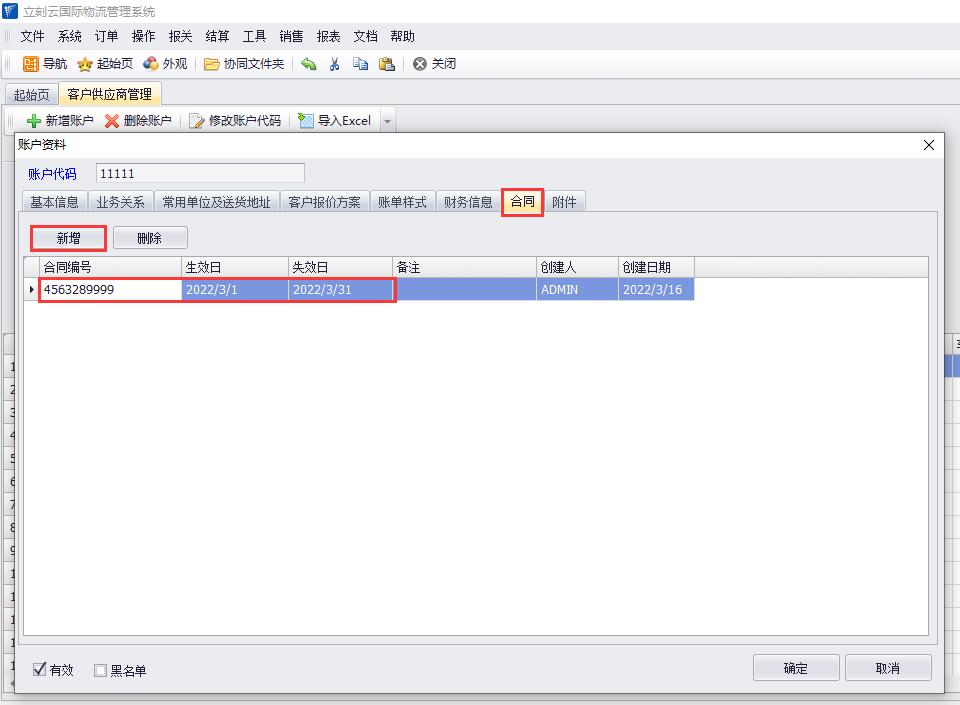Click the 导入Excel import icon
The height and width of the screenshot is (705, 960).
[306, 121]
